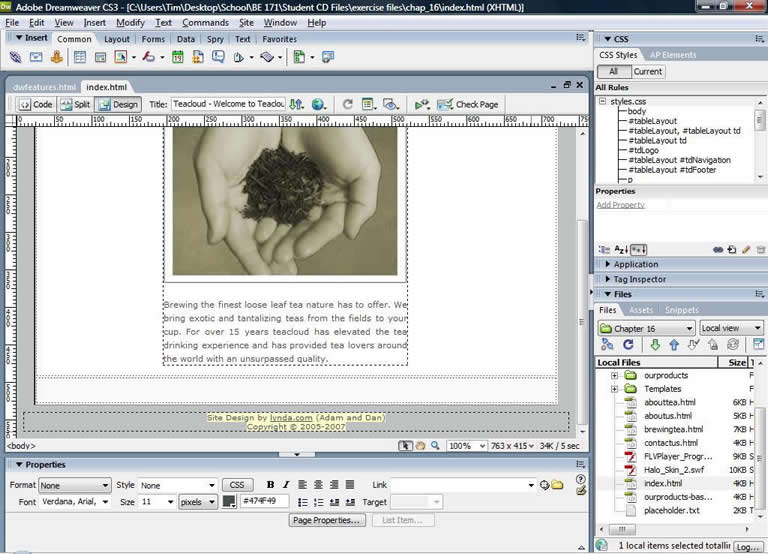This screenshot has height=554, width=768.
Task: Open the Visual aids eye icon
Action: (390, 104)
